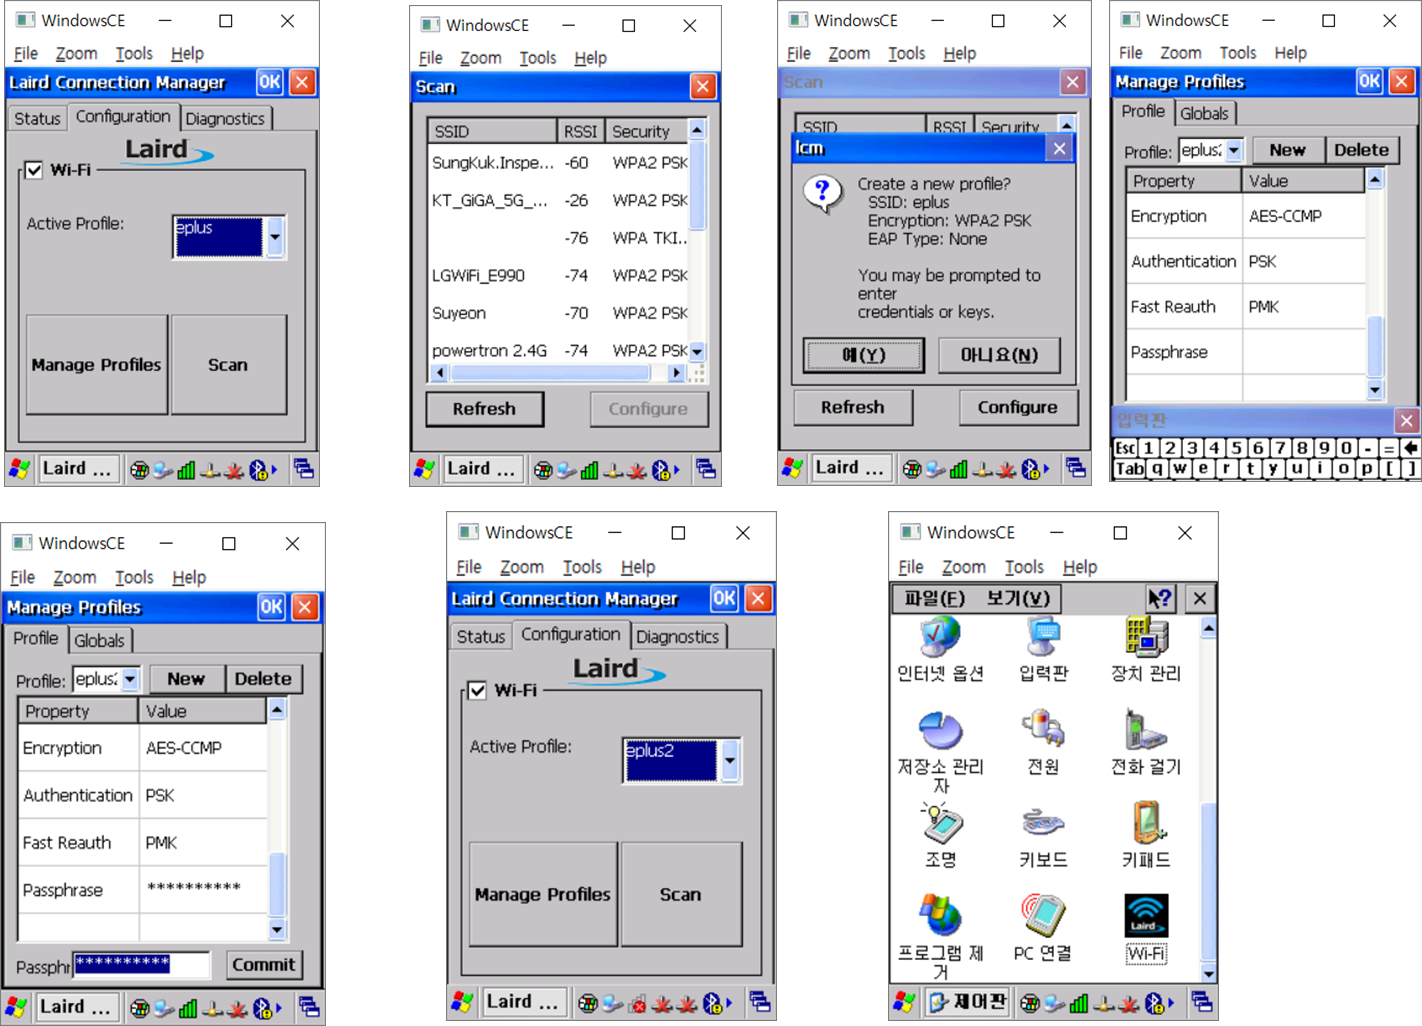Click Scan button in the eplus profile window
Image resolution: width=1422 pixels, height=1026 pixels.
tap(228, 365)
